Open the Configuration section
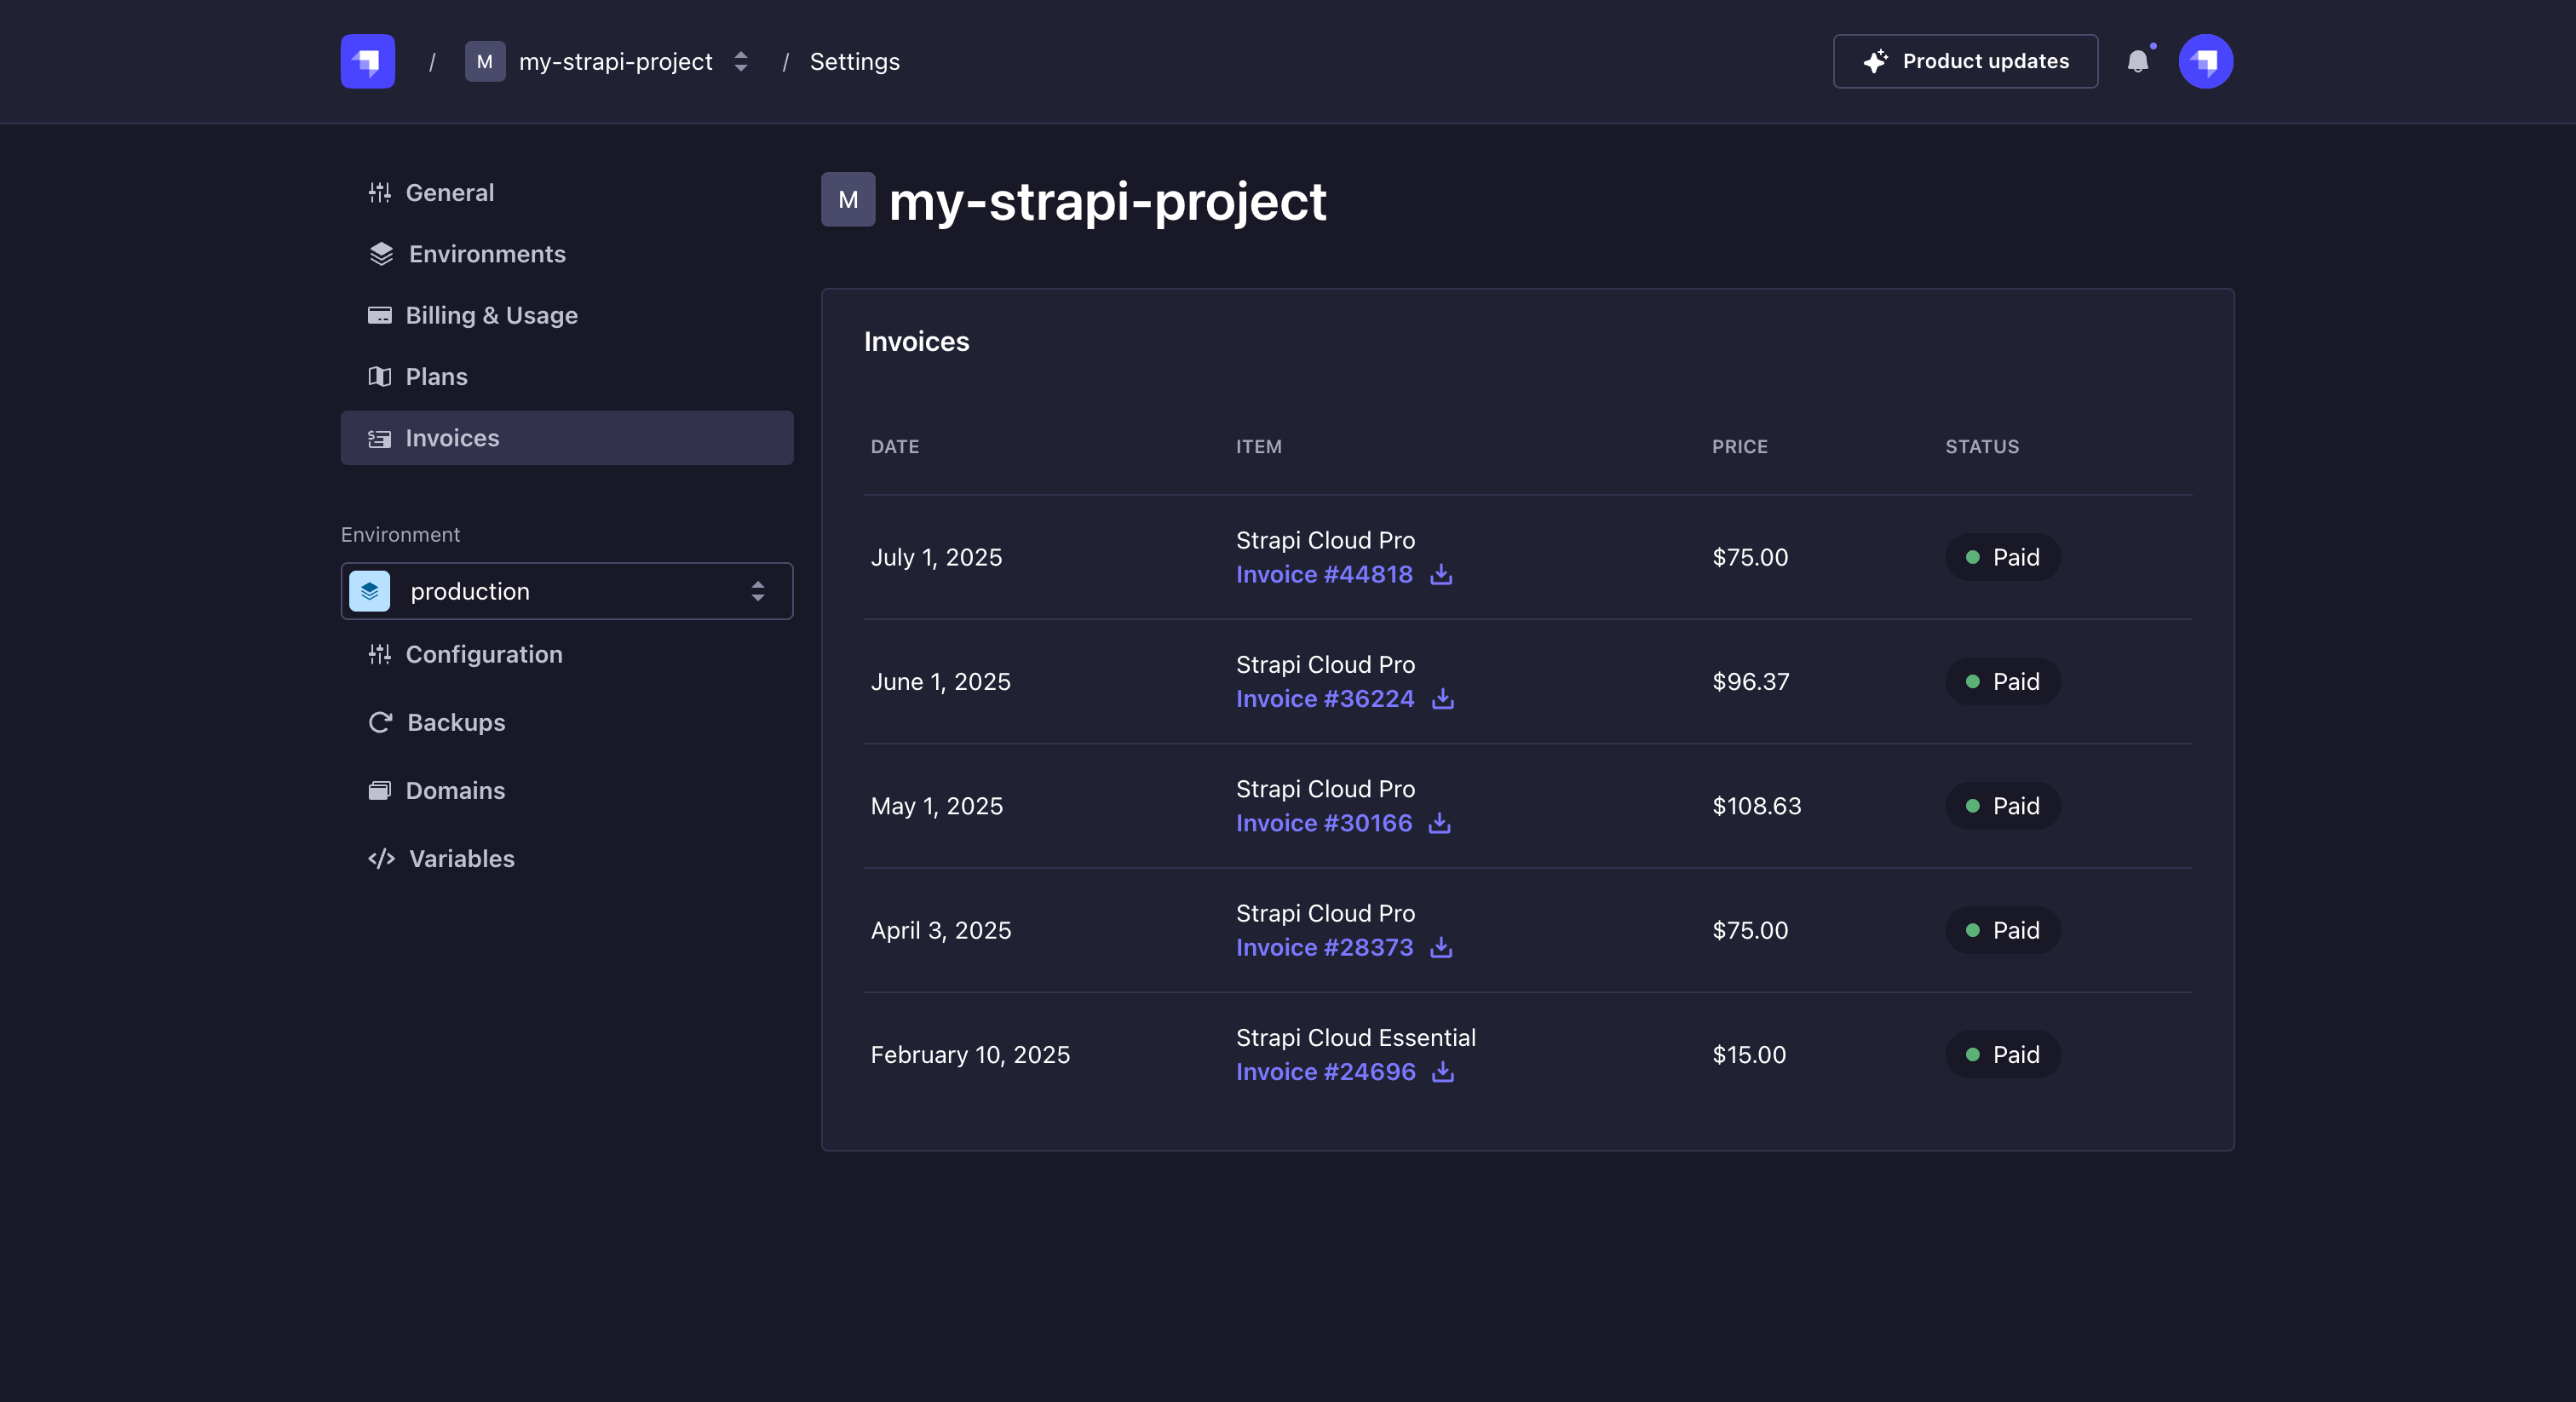2576x1402 pixels. pyautogui.click(x=484, y=654)
